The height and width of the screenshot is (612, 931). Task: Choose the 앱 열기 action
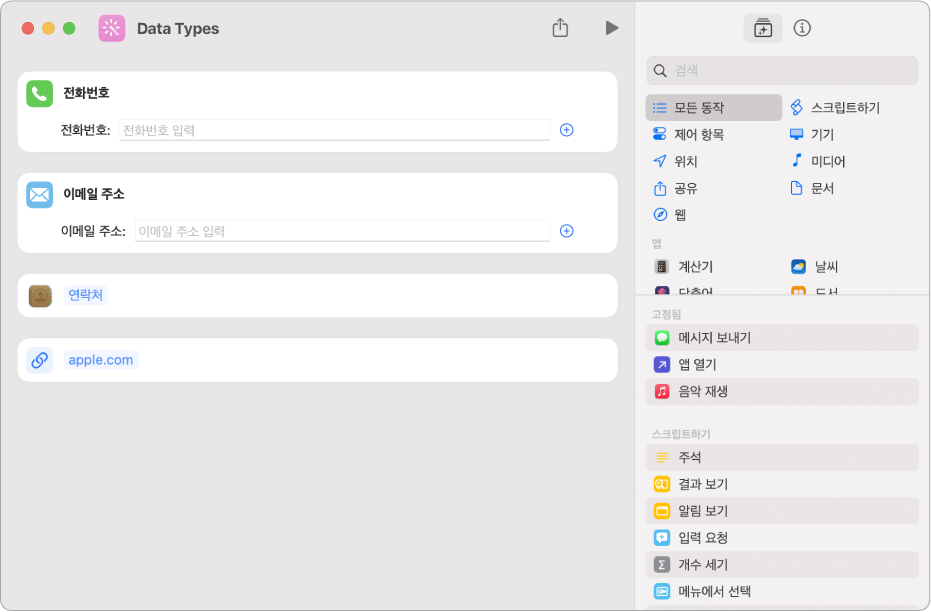(782, 364)
